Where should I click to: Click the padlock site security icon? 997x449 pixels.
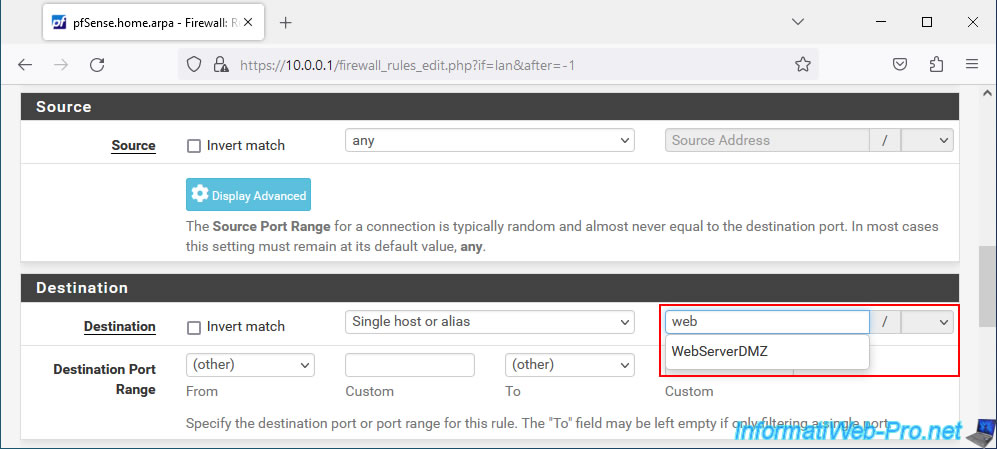[x=221, y=64]
